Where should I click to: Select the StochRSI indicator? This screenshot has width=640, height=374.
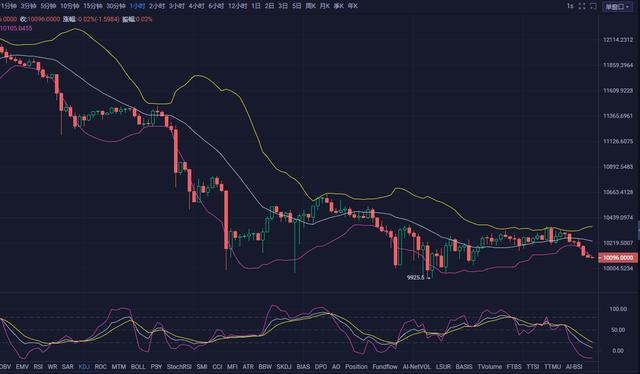179,367
